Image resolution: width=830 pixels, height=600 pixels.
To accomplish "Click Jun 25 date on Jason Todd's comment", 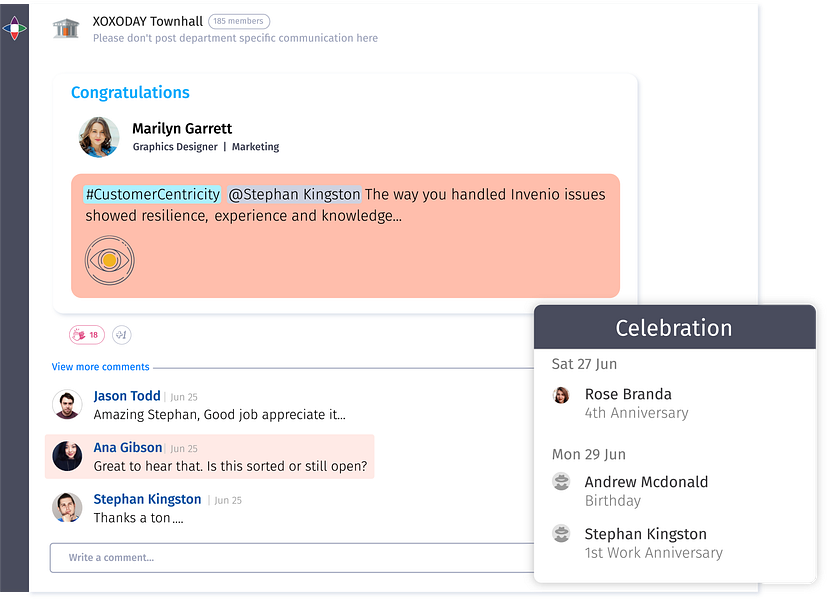I will [184, 397].
